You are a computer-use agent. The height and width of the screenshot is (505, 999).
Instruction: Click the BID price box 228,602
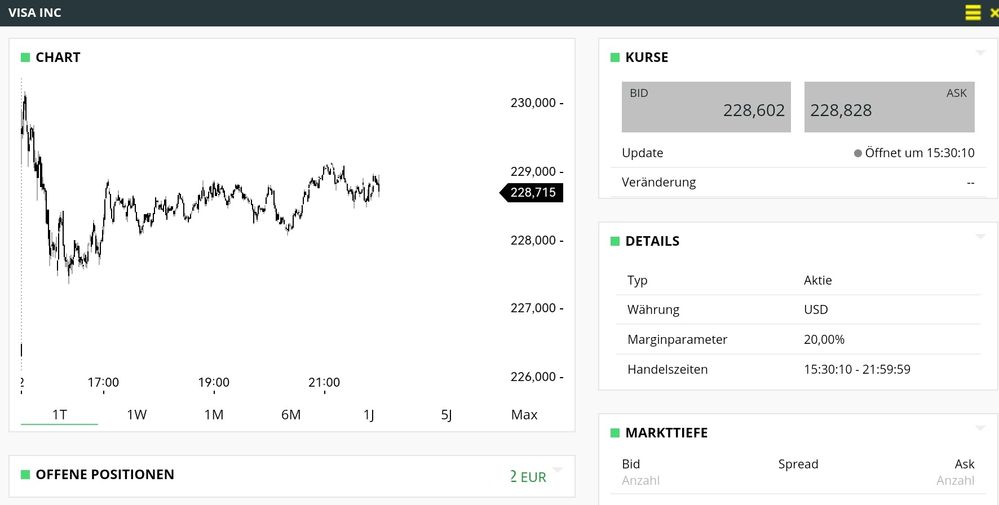(x=706, y=107)
